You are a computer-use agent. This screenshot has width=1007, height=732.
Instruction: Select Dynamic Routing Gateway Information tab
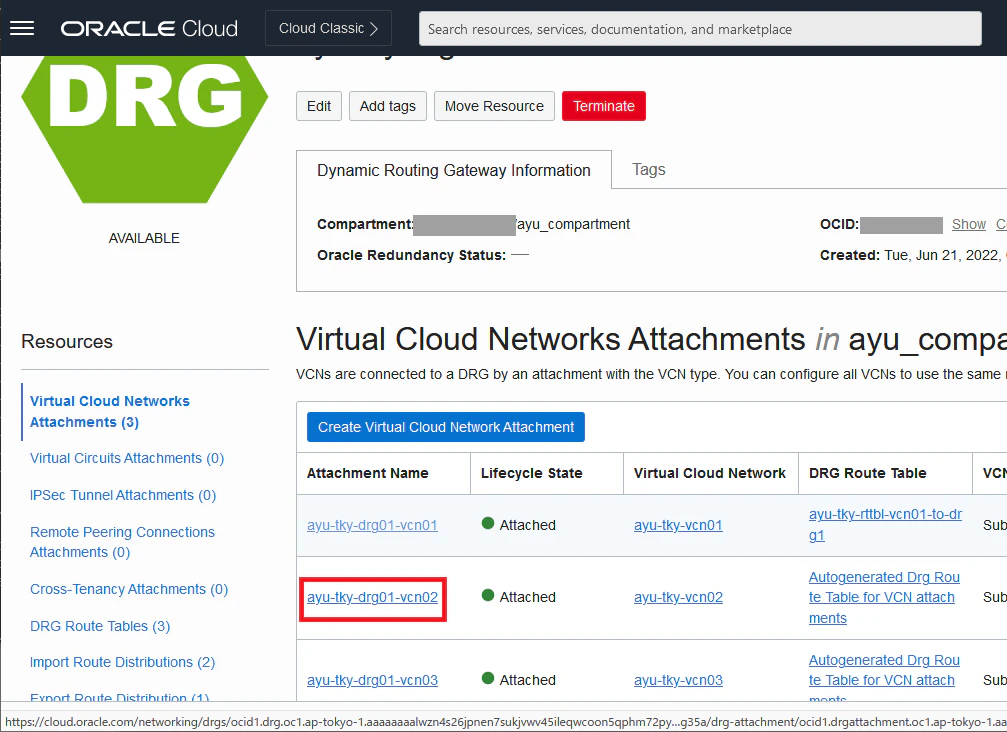pos(453,170)
